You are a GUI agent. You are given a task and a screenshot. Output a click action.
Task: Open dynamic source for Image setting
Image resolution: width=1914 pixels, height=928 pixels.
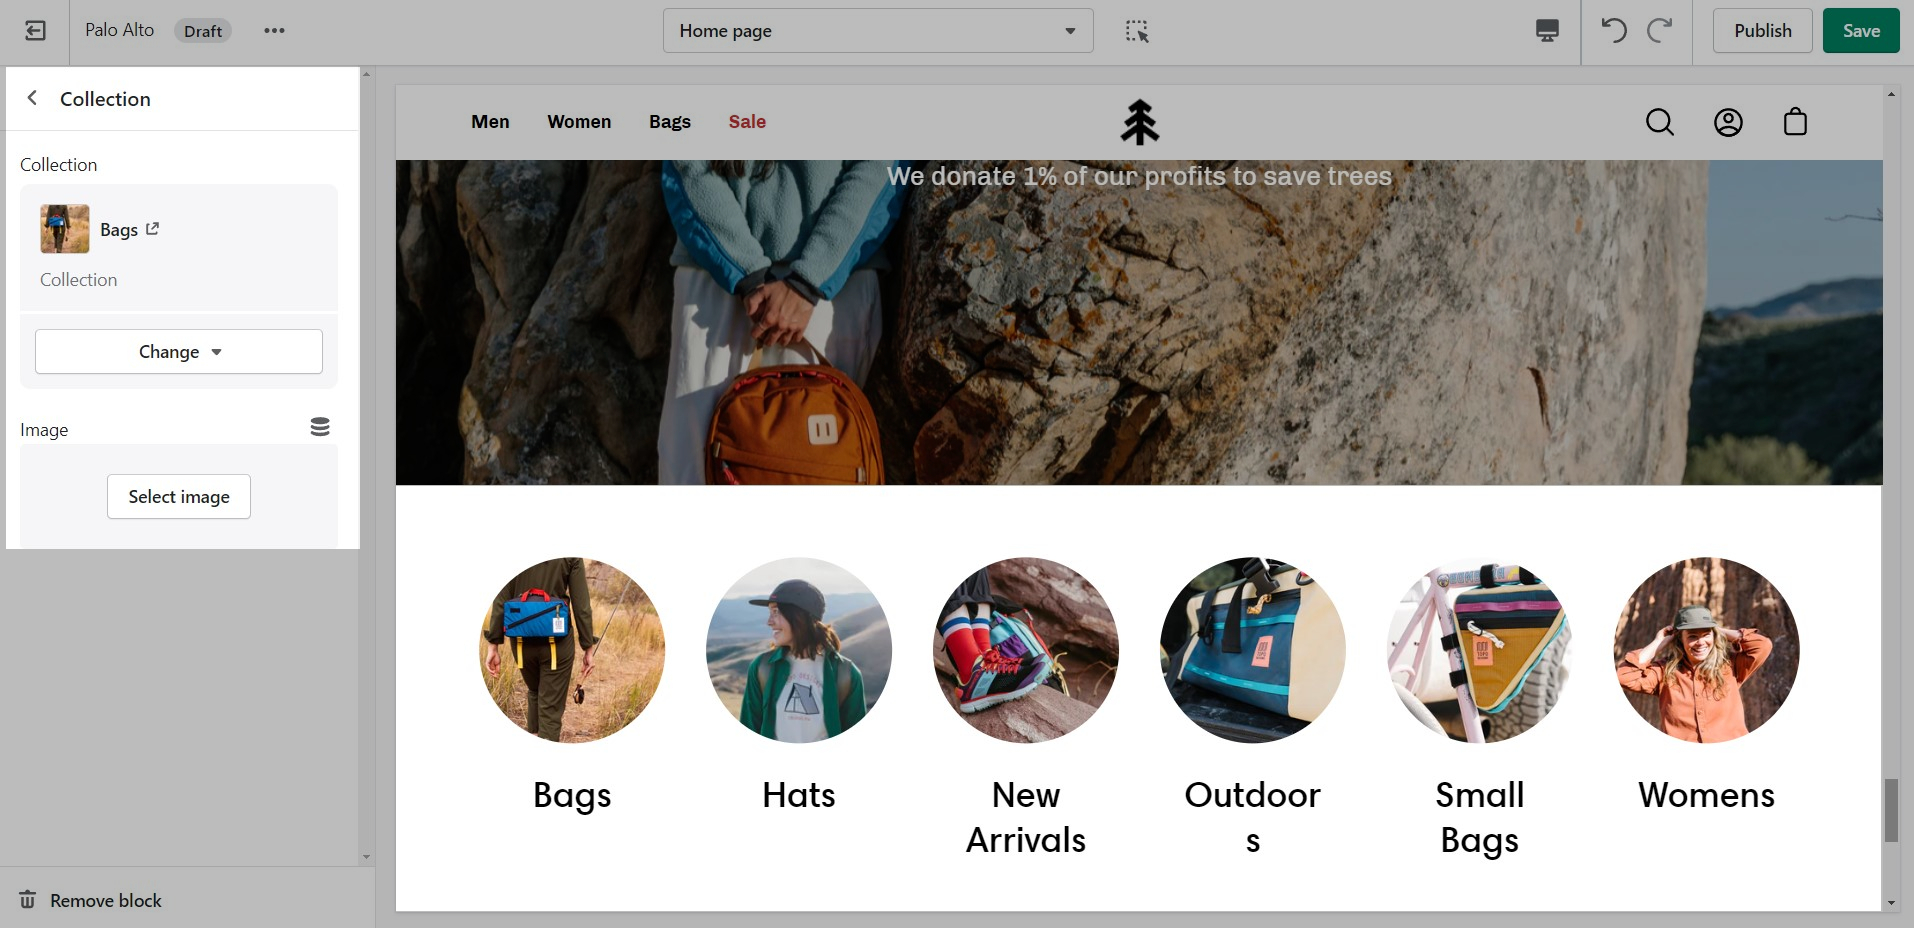pyautogui.click(x=320, y=427)
